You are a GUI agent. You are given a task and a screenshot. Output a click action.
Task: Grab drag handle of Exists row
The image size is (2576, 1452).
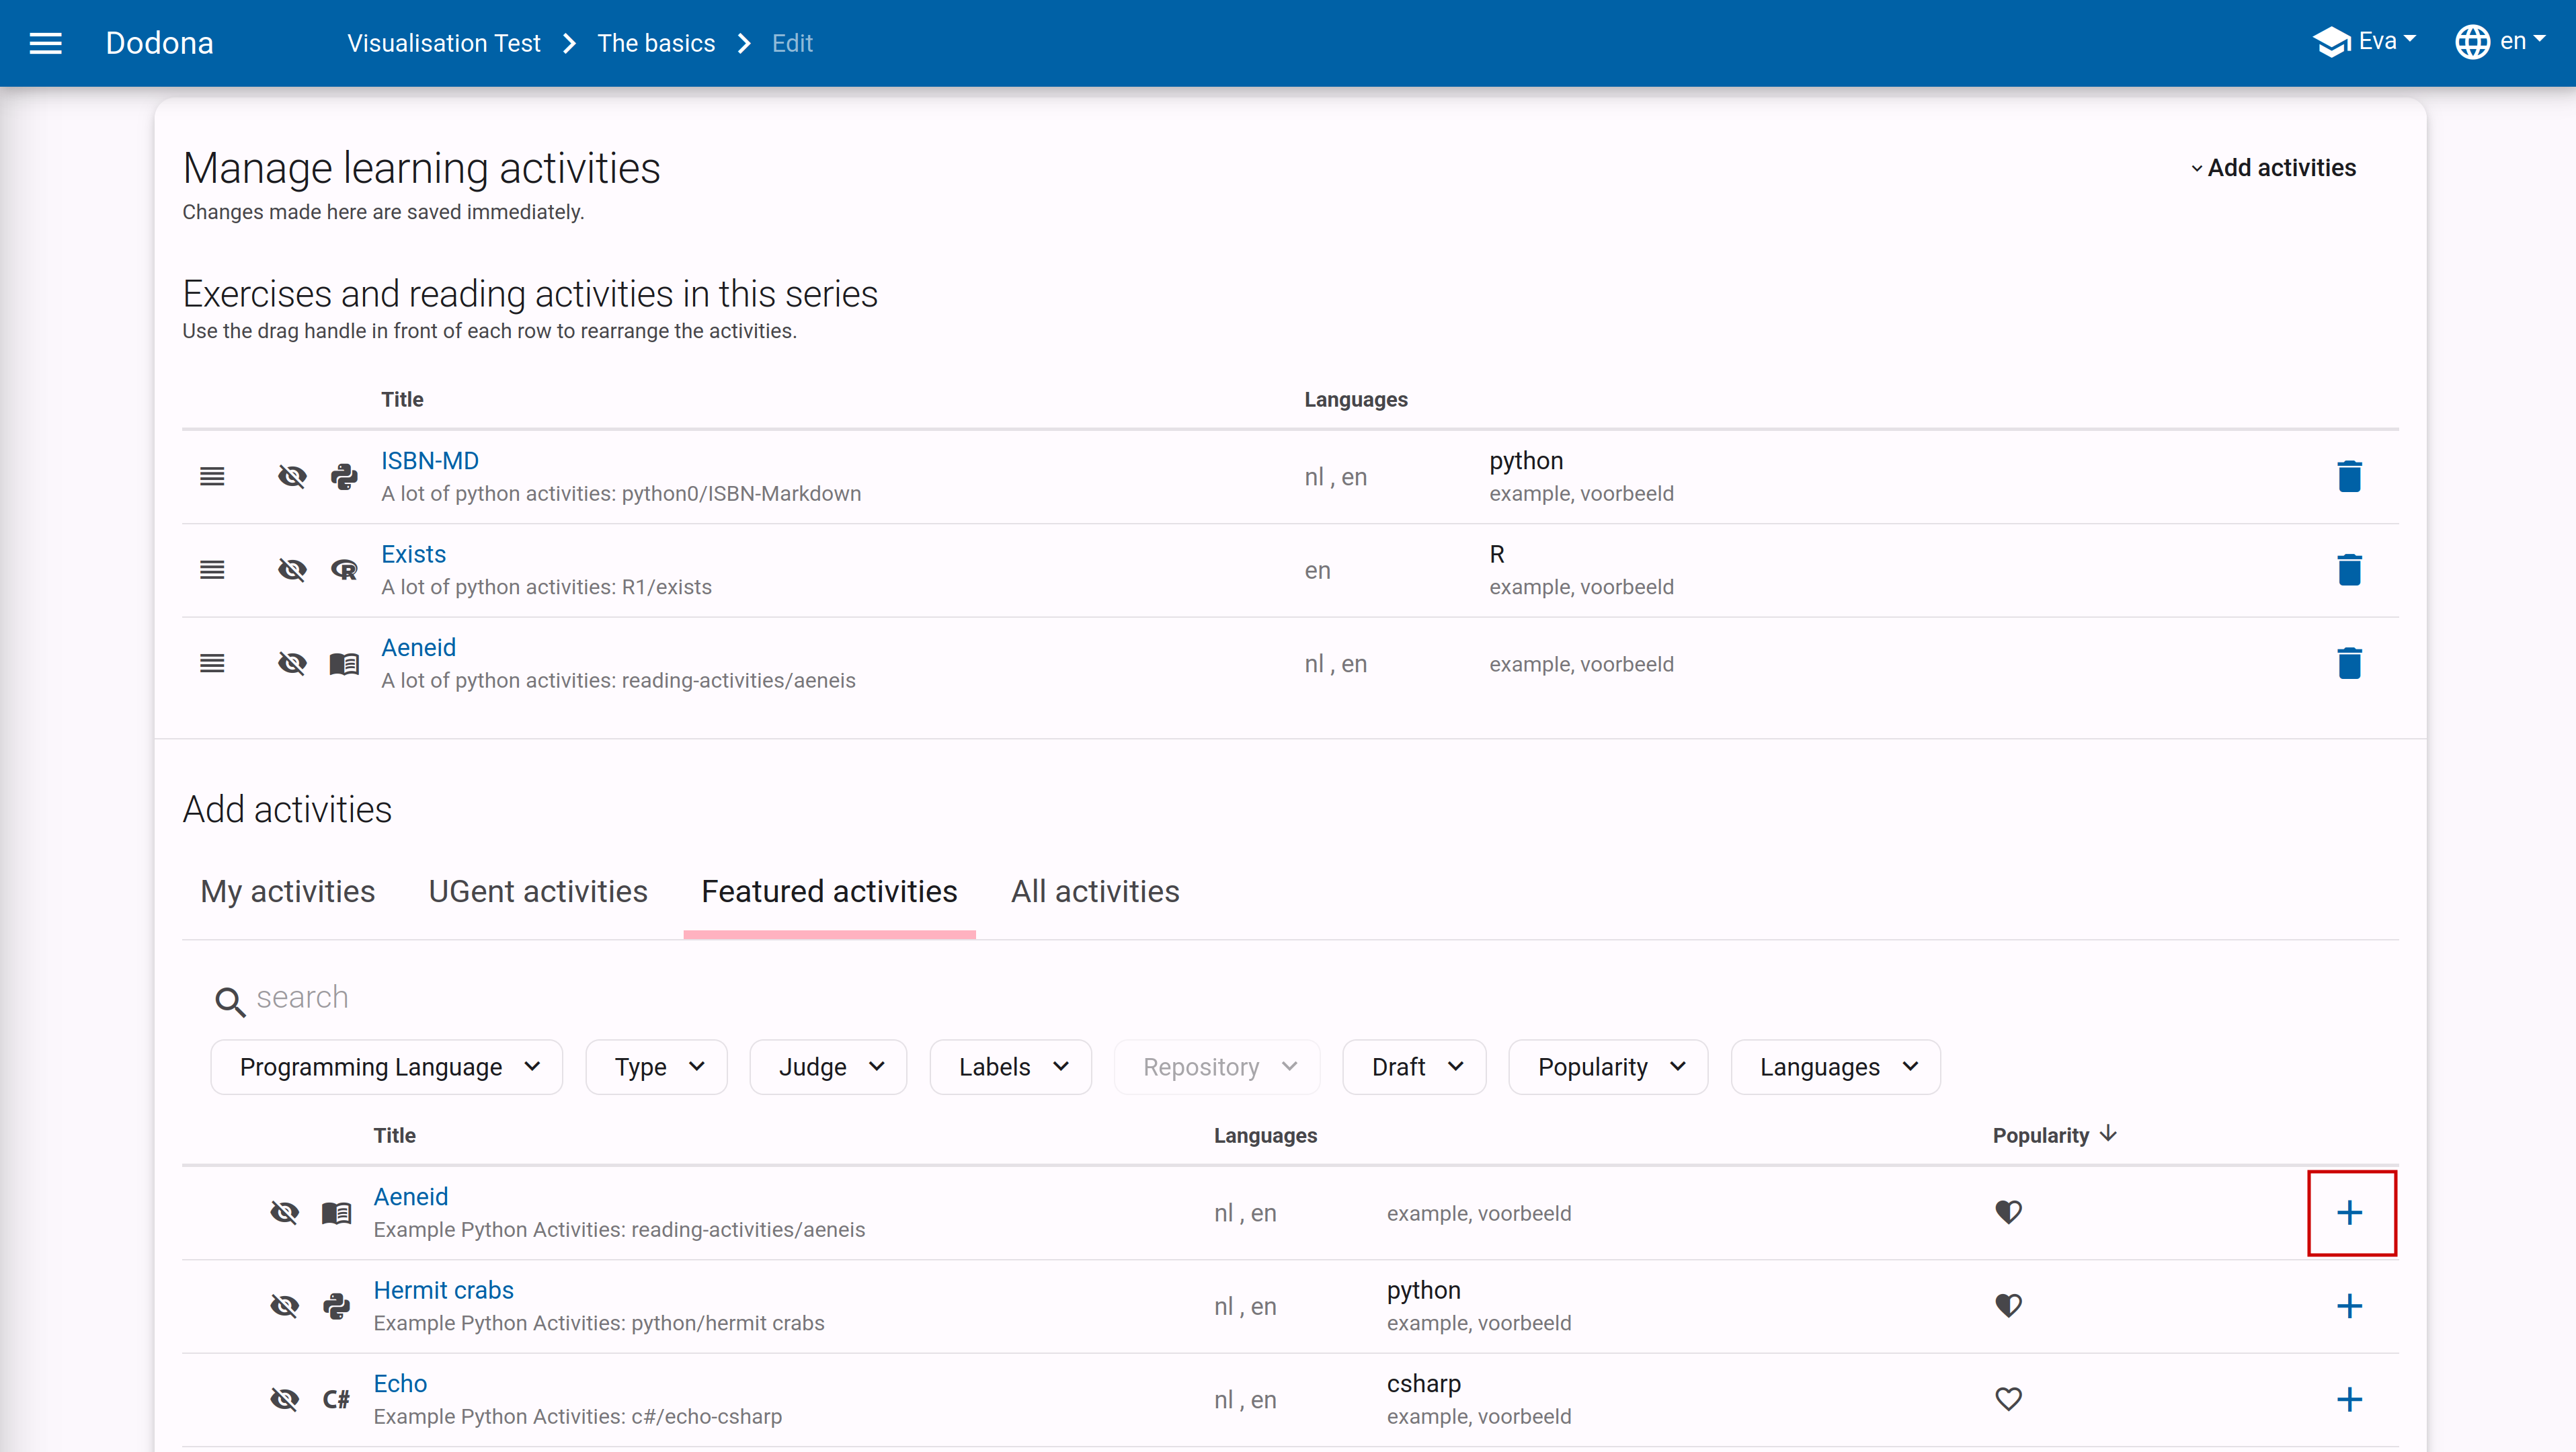coord(212,570)
